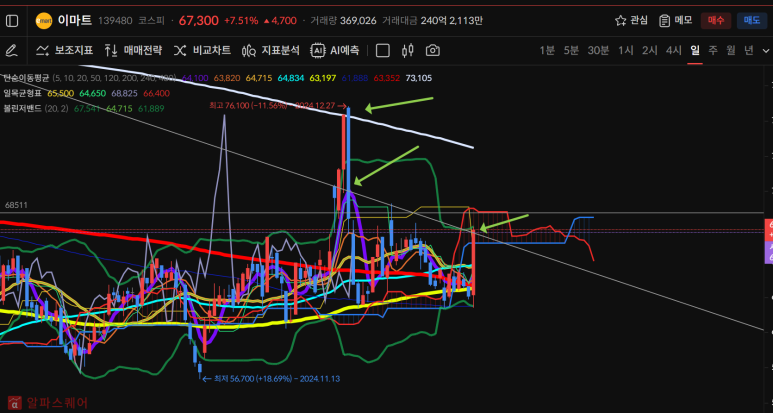The width and height of the screenshot is (773, 413).
Task: Click the 매도 sell button
Action: (x=752, y=21)
